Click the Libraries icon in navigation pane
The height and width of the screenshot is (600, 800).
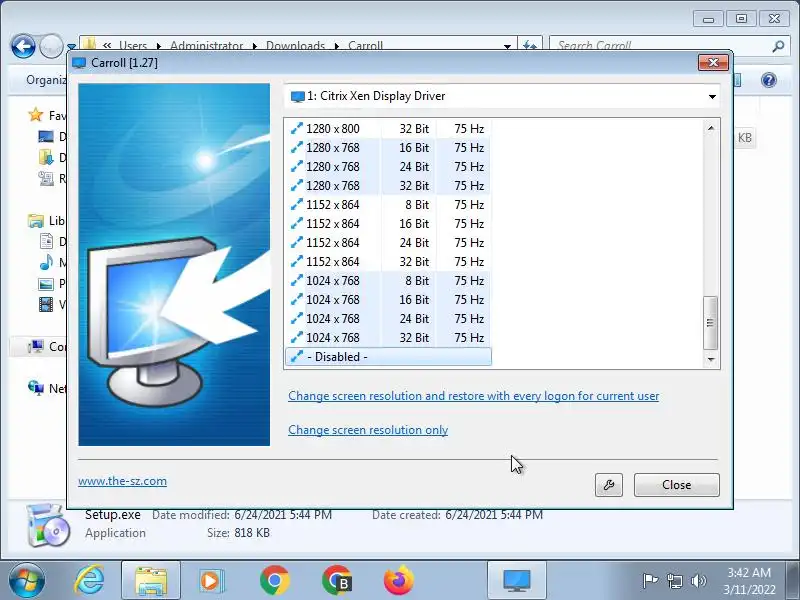point(36,221)
